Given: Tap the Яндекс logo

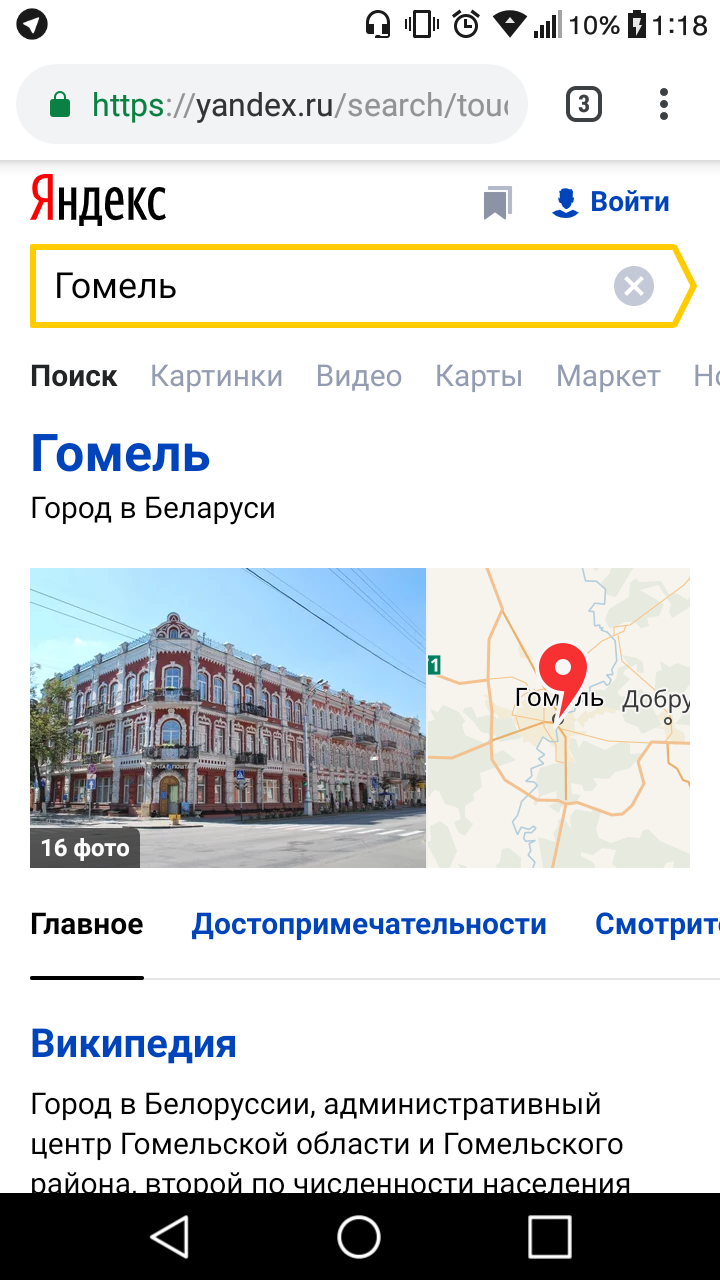Looking at the screenshot, I should pos(98,200).
